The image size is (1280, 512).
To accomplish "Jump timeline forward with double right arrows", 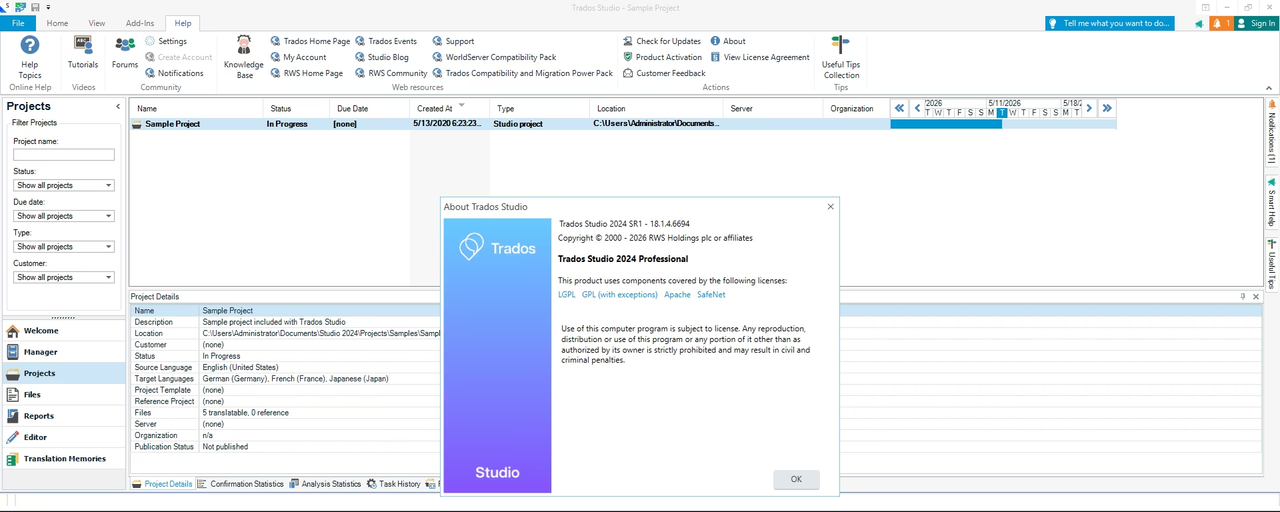I will click(x=1107, y=108).
